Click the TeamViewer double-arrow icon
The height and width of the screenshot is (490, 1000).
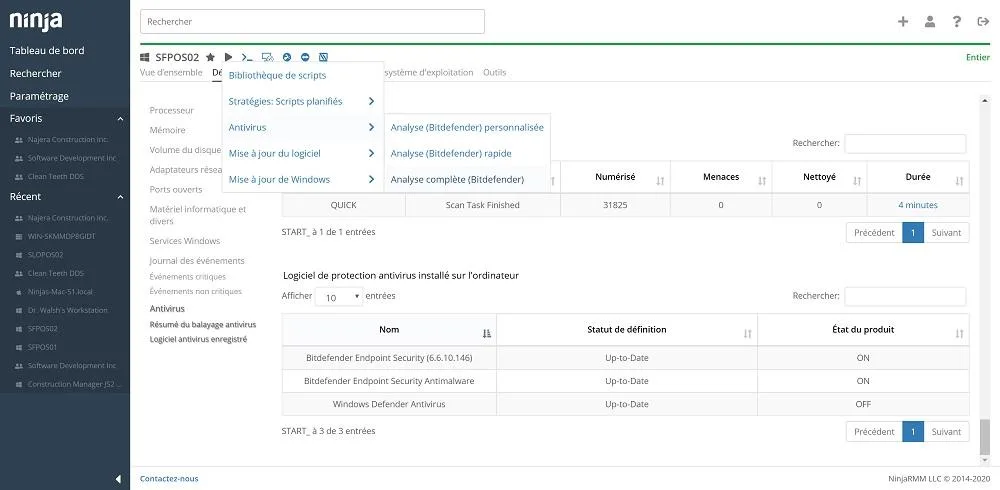point(305,57)
